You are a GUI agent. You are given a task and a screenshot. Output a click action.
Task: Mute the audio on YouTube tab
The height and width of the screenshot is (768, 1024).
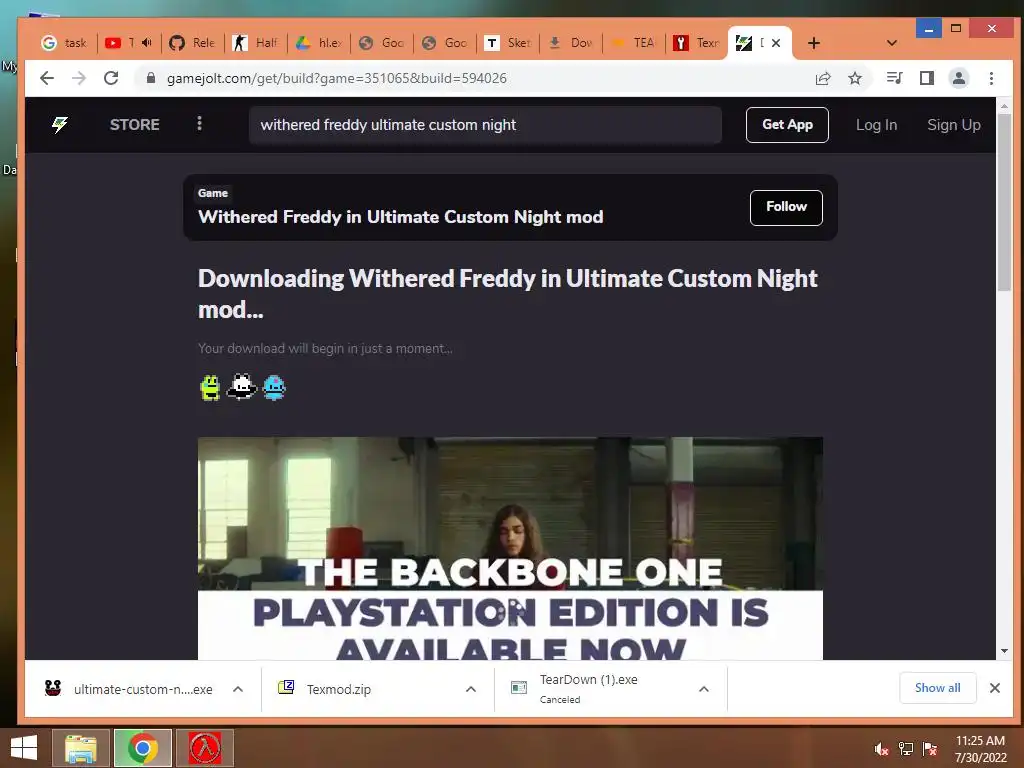pyautogui.click(x=146, y=42)
